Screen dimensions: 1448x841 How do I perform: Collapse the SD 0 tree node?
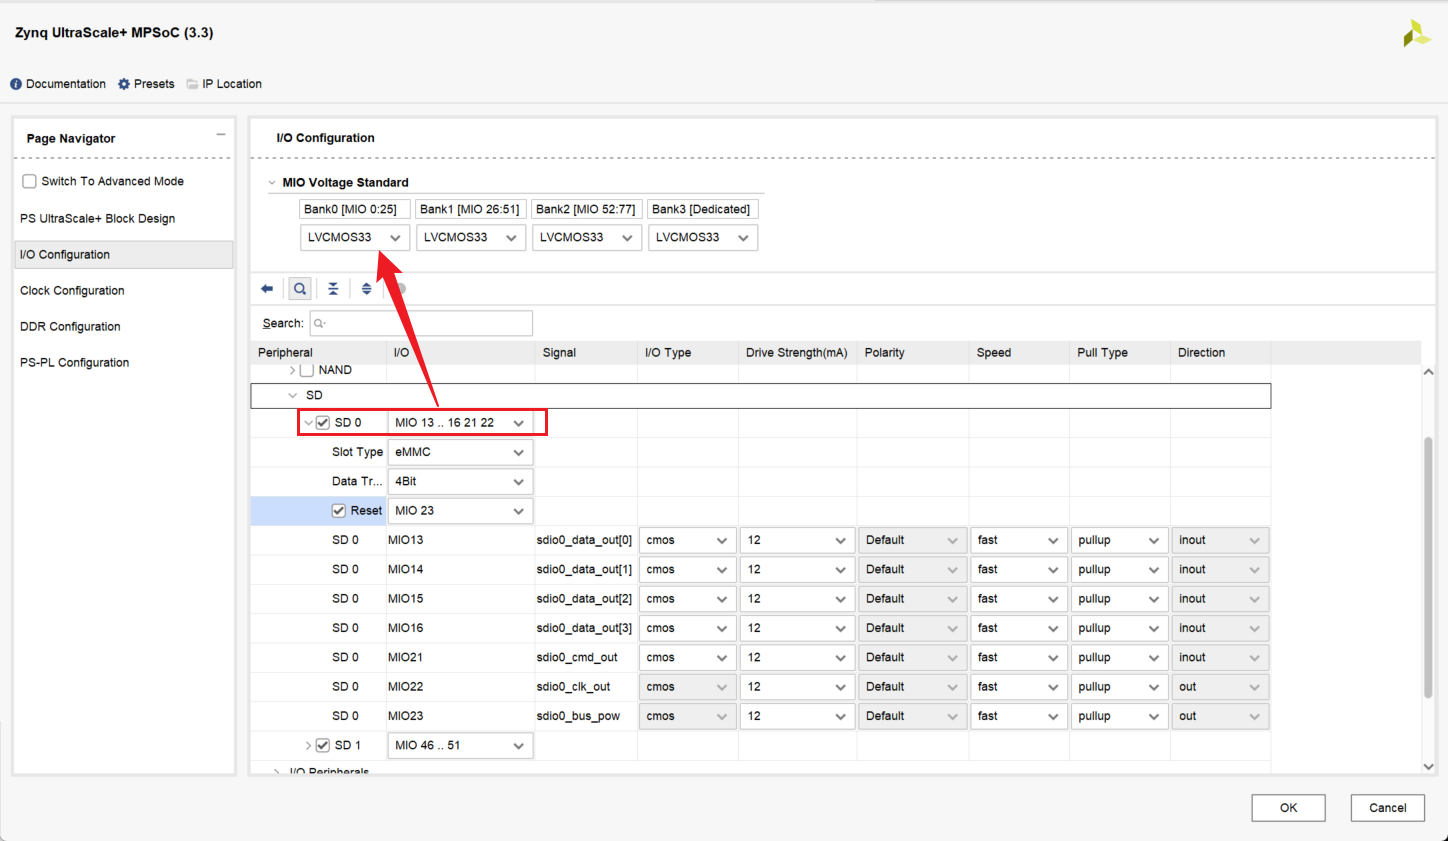click(x=308, y=423)
